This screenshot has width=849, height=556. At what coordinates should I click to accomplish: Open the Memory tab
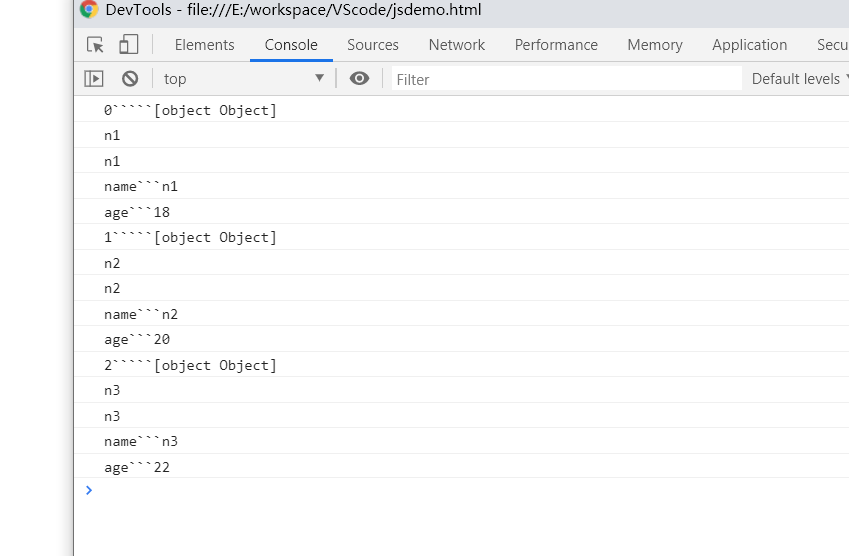pos(655,45)
